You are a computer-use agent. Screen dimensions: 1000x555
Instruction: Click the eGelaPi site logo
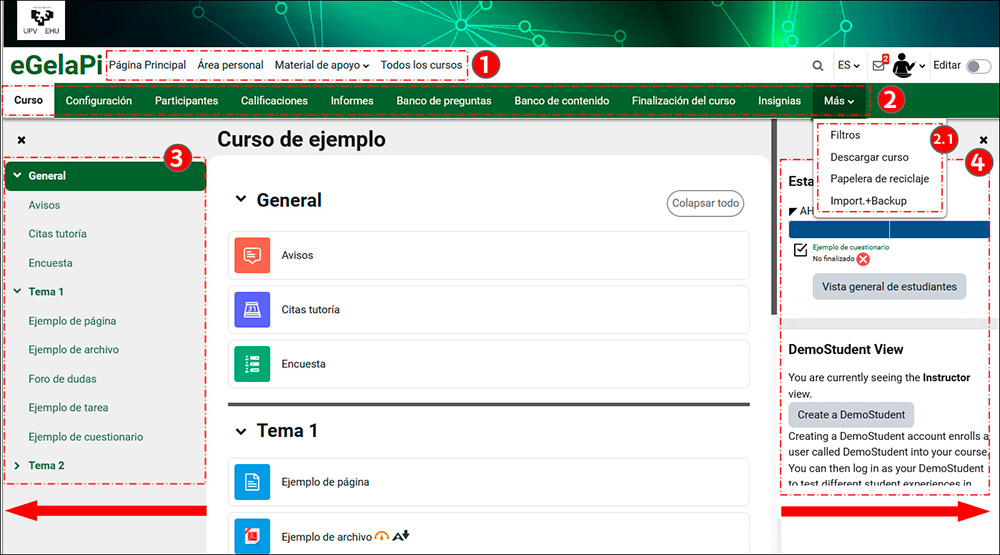pos(56,66)
